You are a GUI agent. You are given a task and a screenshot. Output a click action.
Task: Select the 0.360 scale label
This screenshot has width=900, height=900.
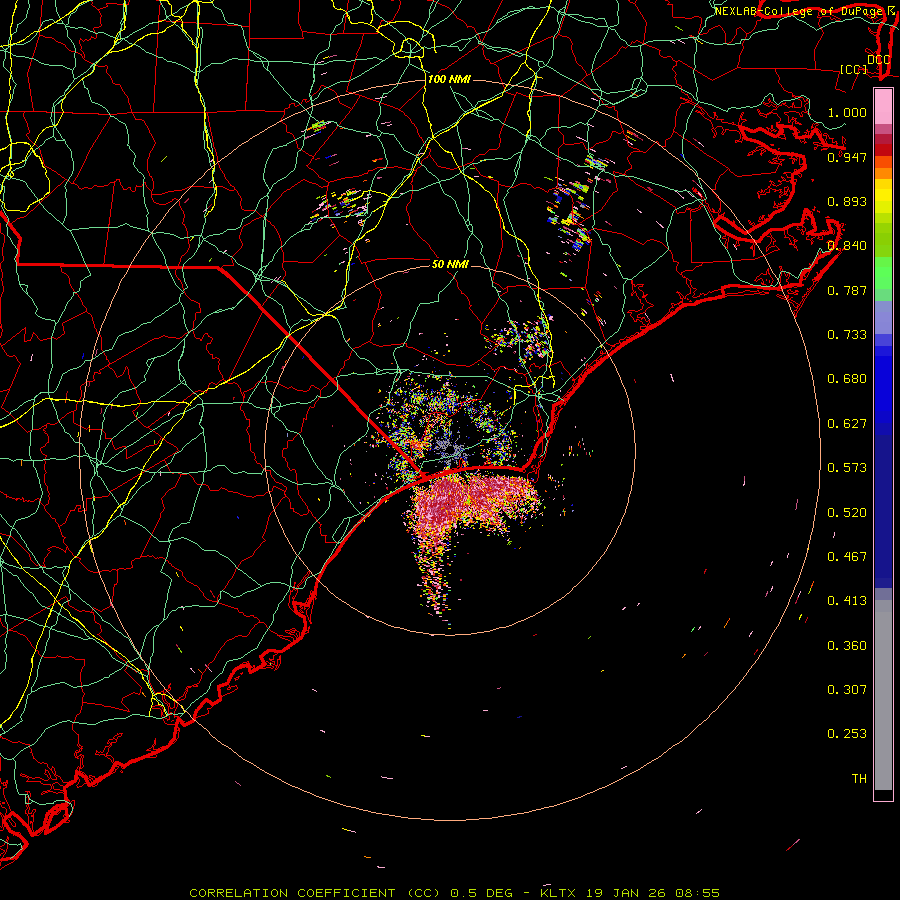click(847, 646)
